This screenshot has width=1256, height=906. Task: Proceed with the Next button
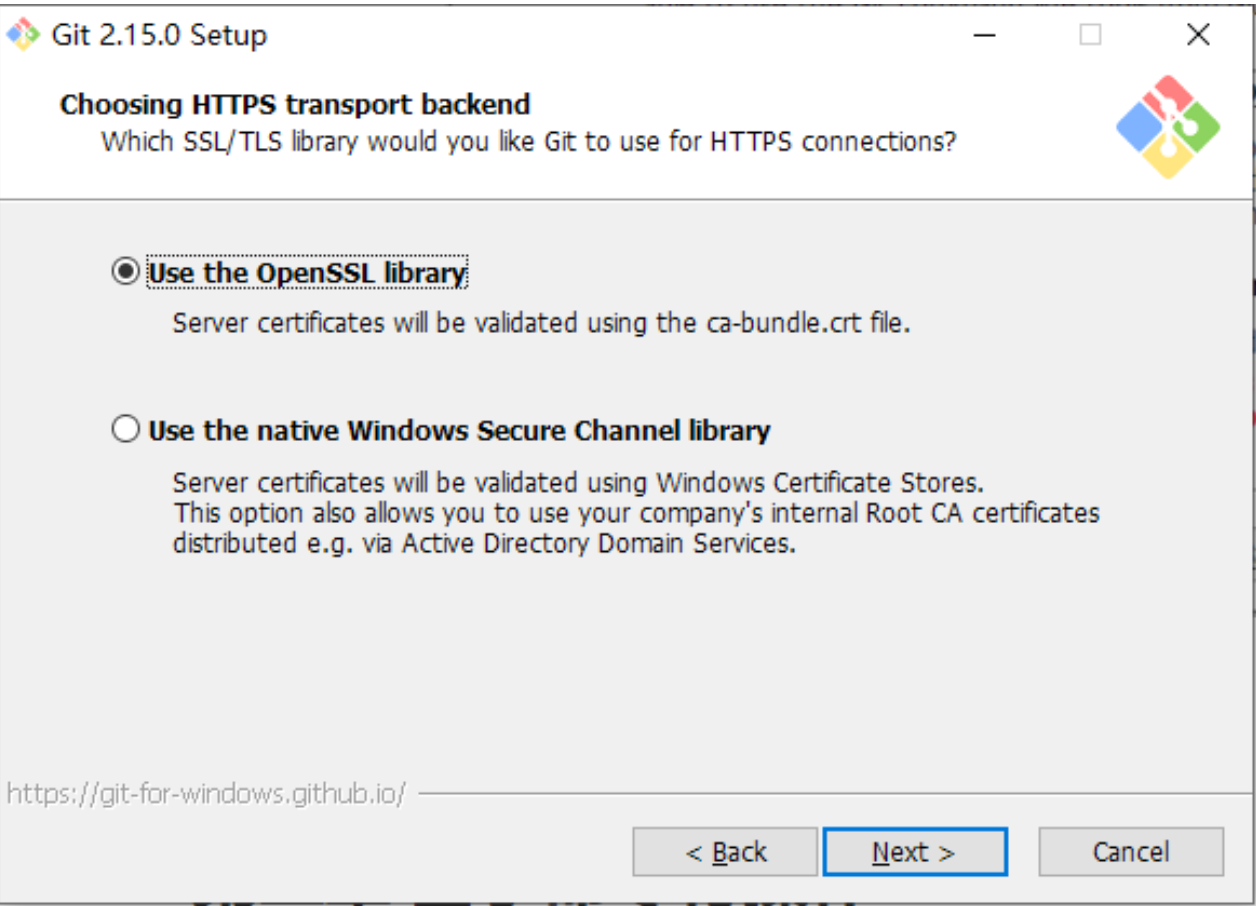point(914,852)
